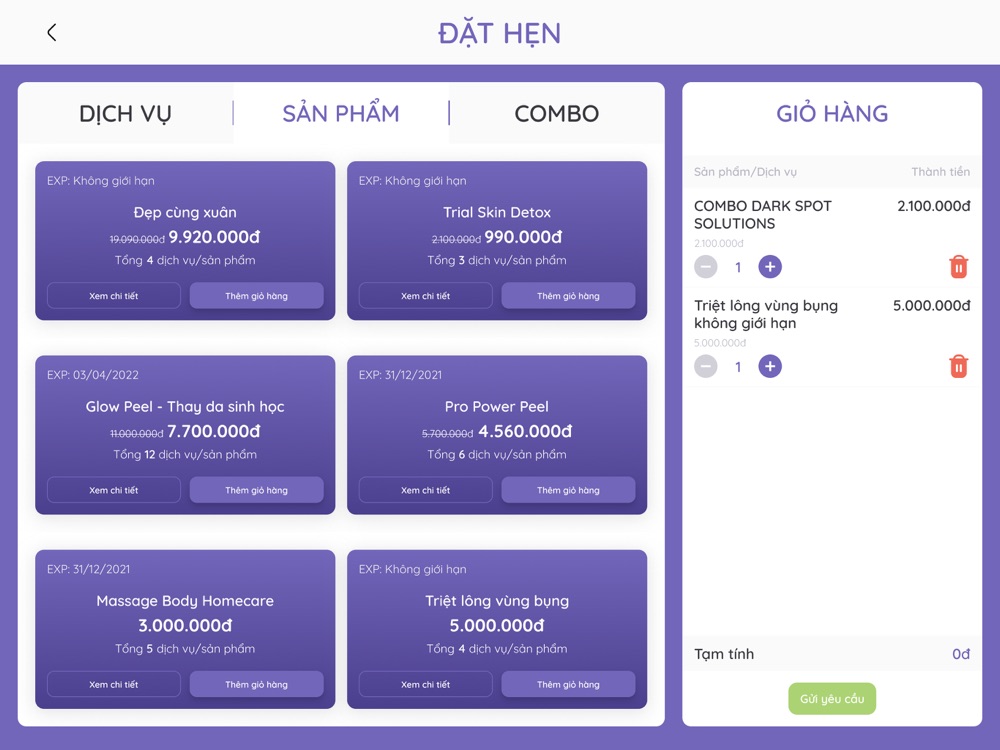Decrease COMBO DARK SPOT SOLUTIONS quantity

click(705, 267)
